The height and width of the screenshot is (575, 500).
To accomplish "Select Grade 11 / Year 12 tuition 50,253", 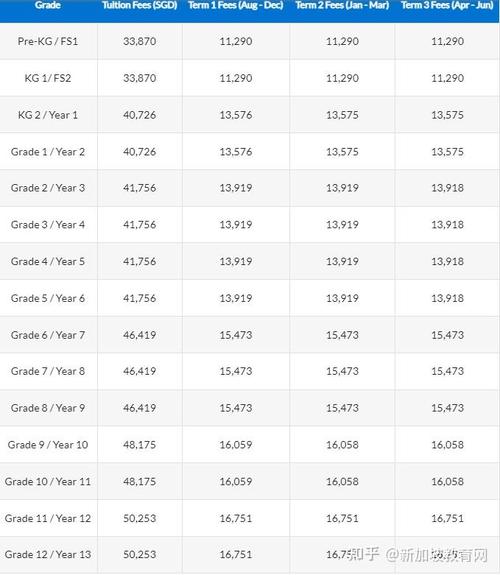I will coord(140,519).
